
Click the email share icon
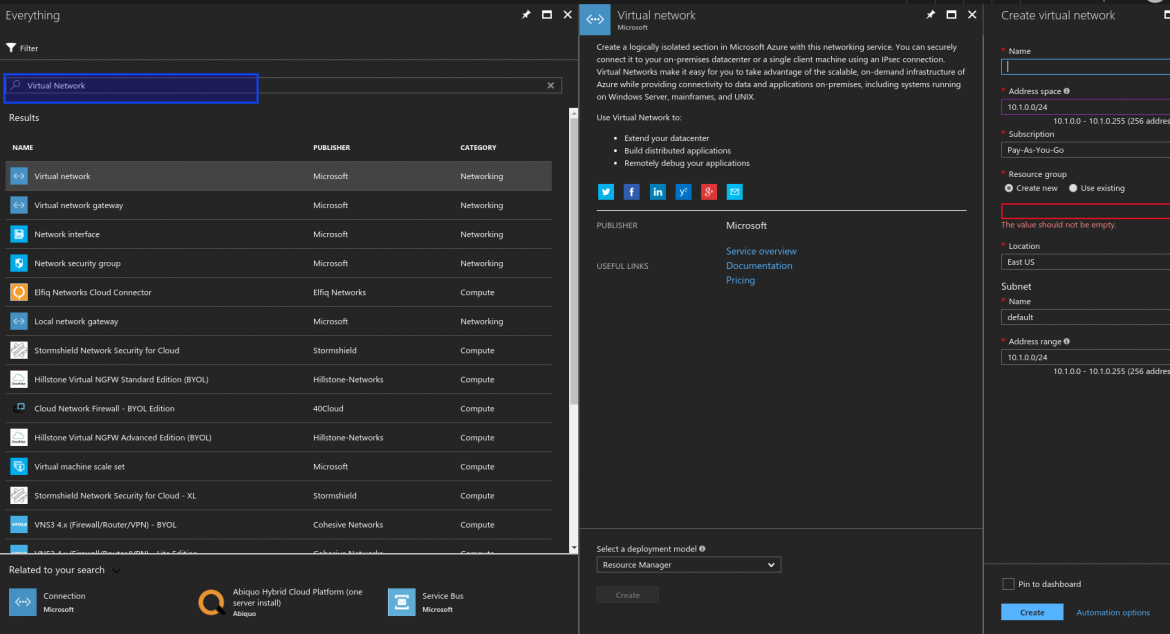[x=734, y=191]
